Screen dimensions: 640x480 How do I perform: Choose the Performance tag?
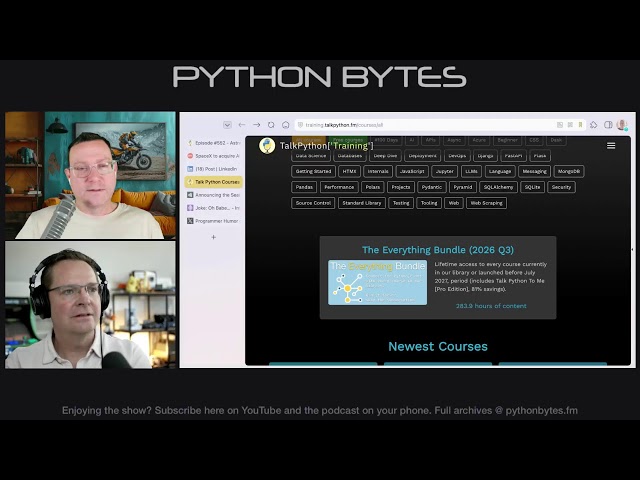pos(339,187)
